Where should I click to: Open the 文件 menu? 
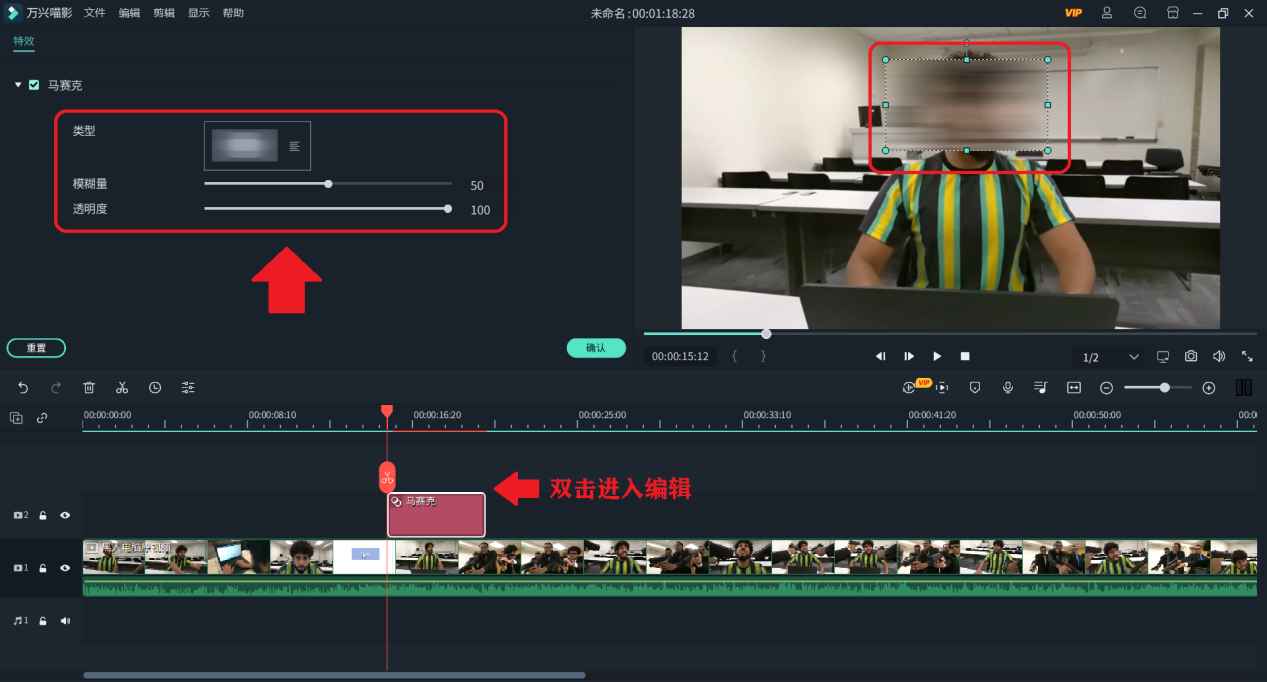pyautogui.click(x=95, y=13)
